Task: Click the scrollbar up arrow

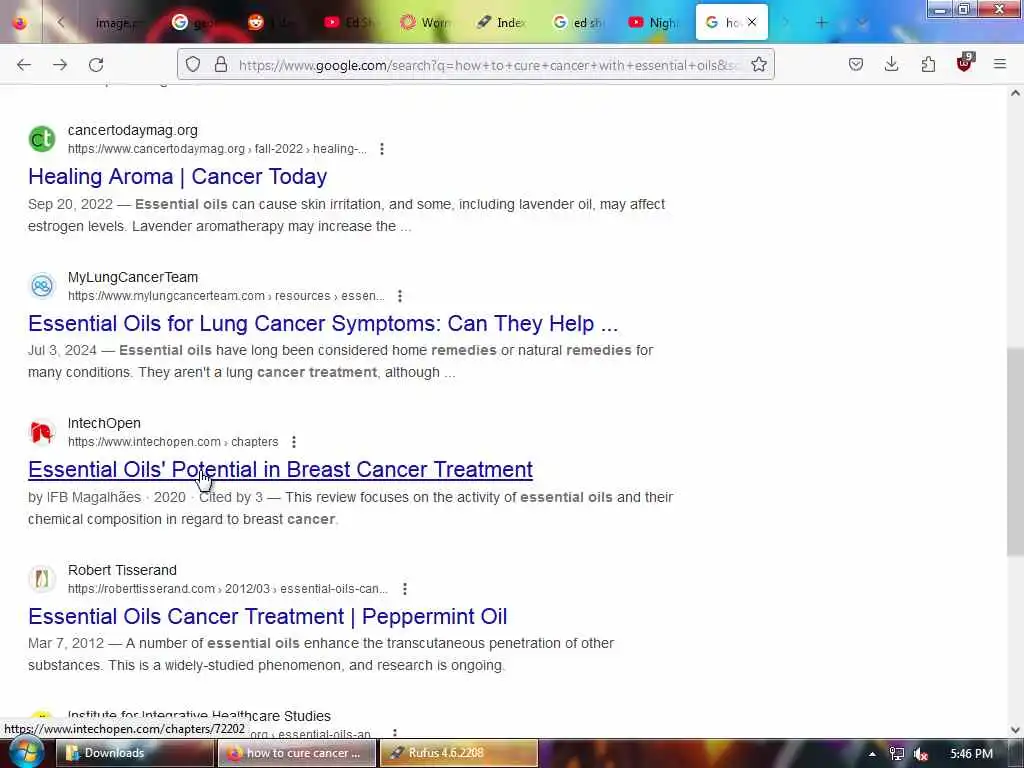Action: (1015, 93)
